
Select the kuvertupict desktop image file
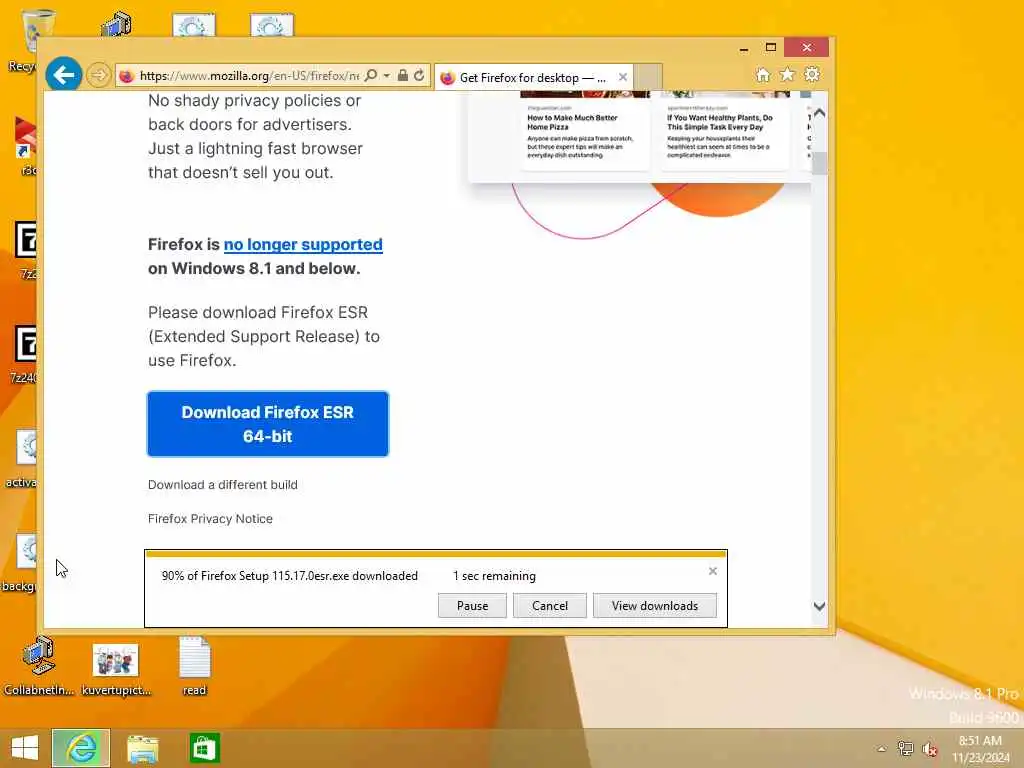pos(116,669)
